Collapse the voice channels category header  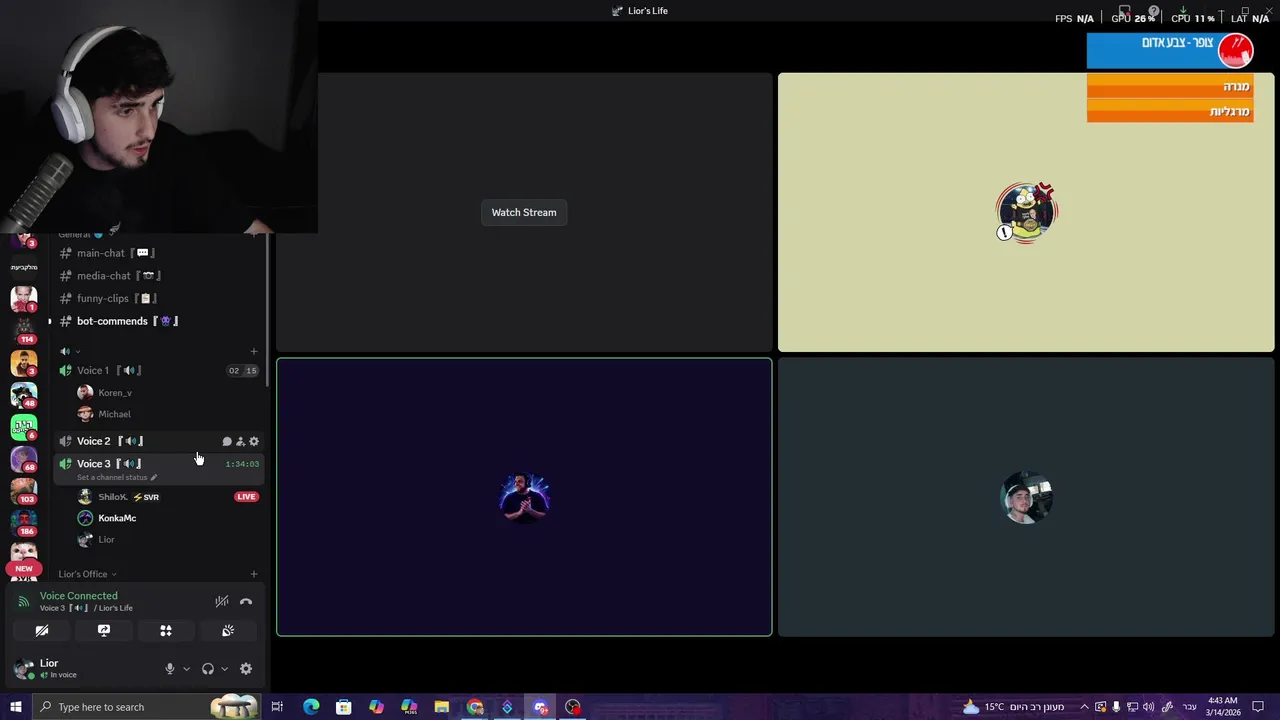(70, 351)
